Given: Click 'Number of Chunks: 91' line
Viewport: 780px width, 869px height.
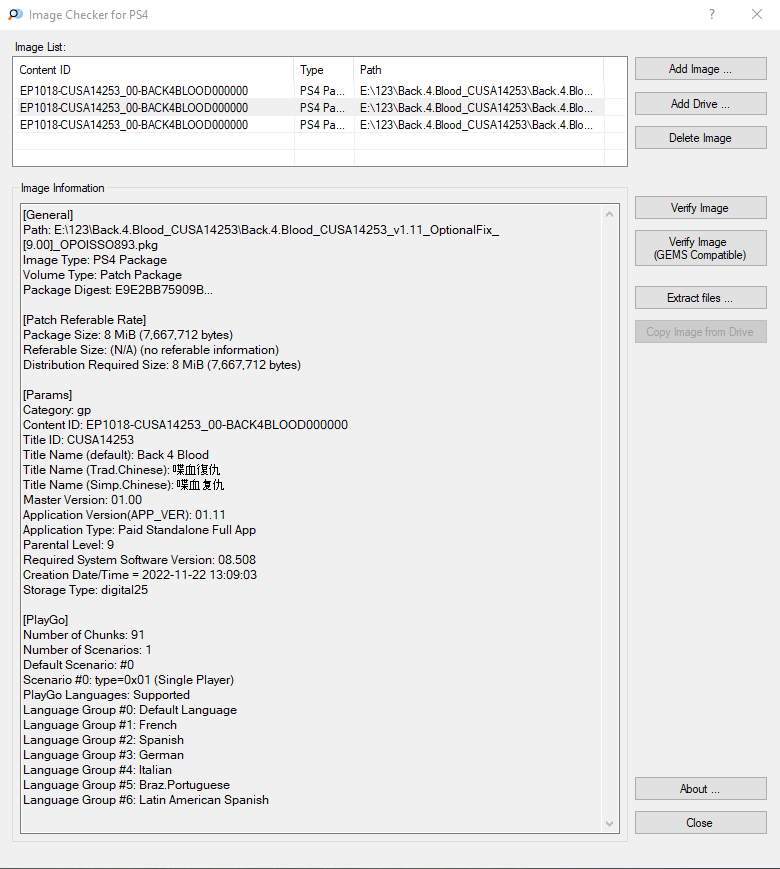Looking at the screenshot, I should pyautogui.click(x=84, y=634).
